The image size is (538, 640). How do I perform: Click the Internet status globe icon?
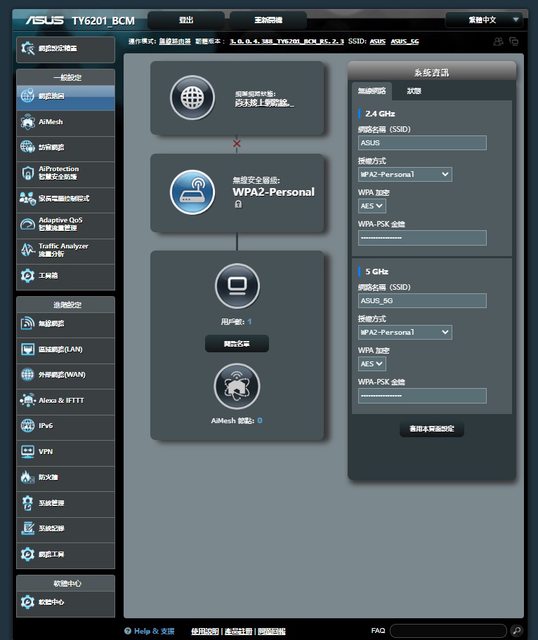point(192,98)
